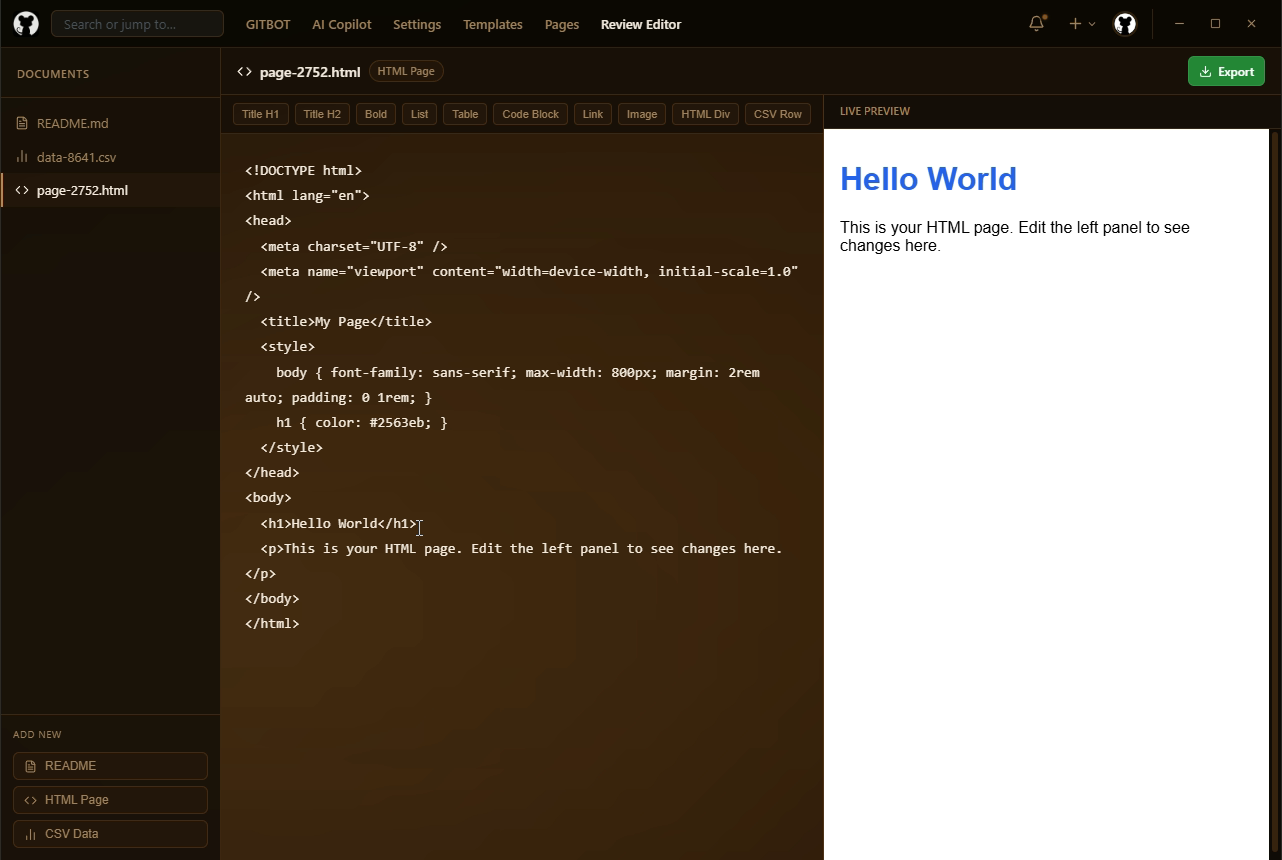
Task: Click the GitHub logo icon in the top-left
Action: pyautogui.click(x=25, y=23)
